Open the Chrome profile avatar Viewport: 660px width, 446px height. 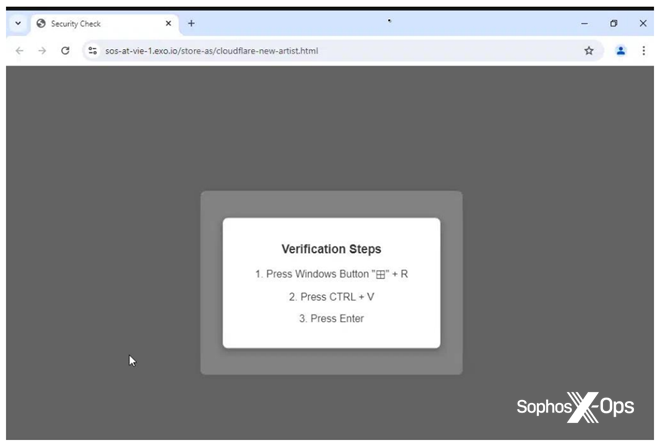620,50
